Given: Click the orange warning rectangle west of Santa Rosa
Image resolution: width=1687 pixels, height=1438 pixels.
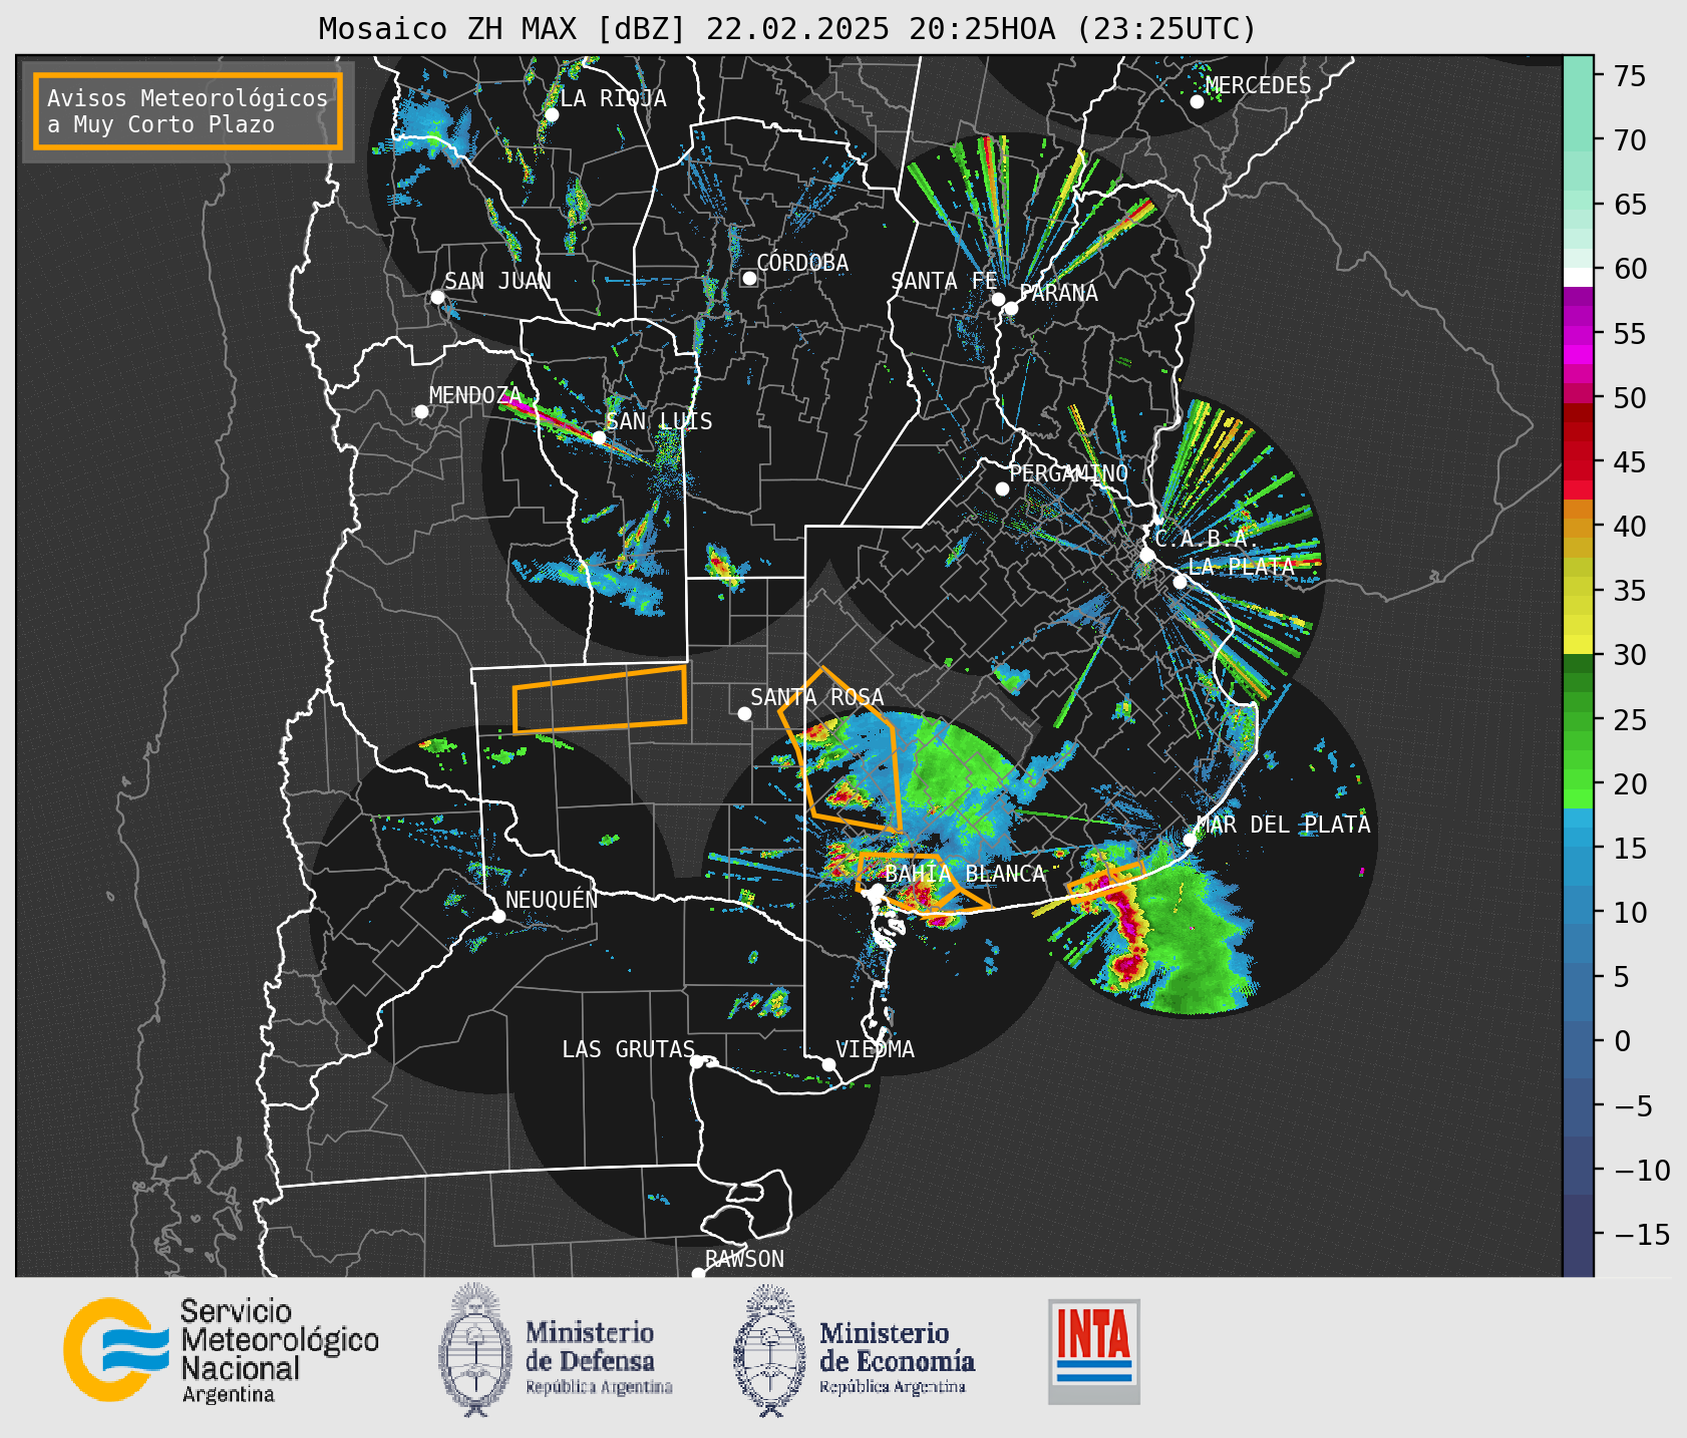Looking at the screenshot, I should pos(600,698).
